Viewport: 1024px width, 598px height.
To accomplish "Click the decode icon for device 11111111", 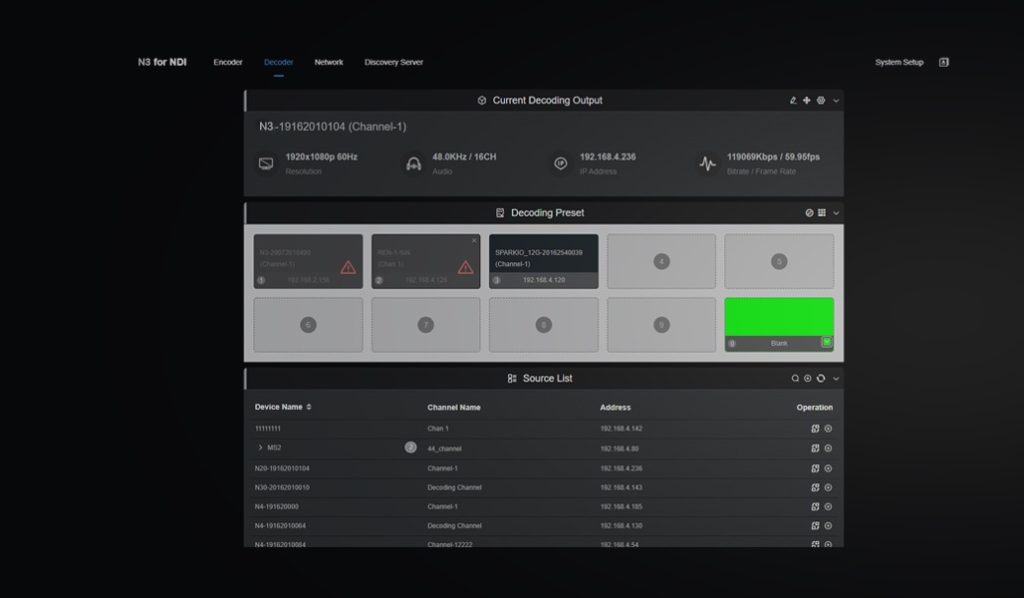I will [x=815, y=429].
